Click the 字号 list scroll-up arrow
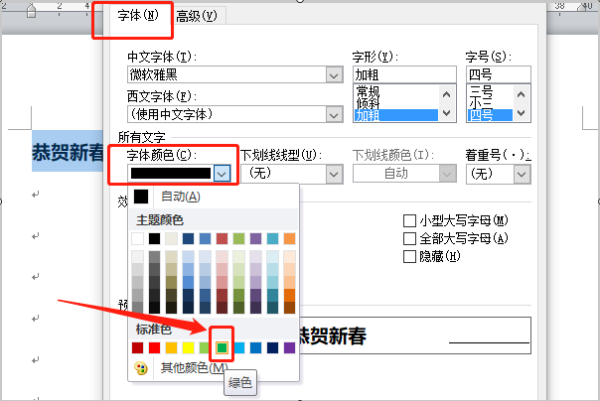The height and width of the screenshot is (401, 600). tap(521, 94)
